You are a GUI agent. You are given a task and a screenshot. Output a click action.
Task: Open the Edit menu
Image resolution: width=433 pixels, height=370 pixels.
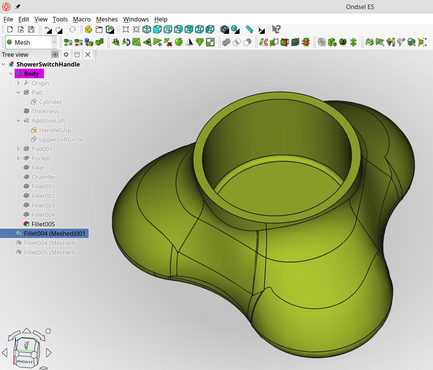click(x=24, y=19)
